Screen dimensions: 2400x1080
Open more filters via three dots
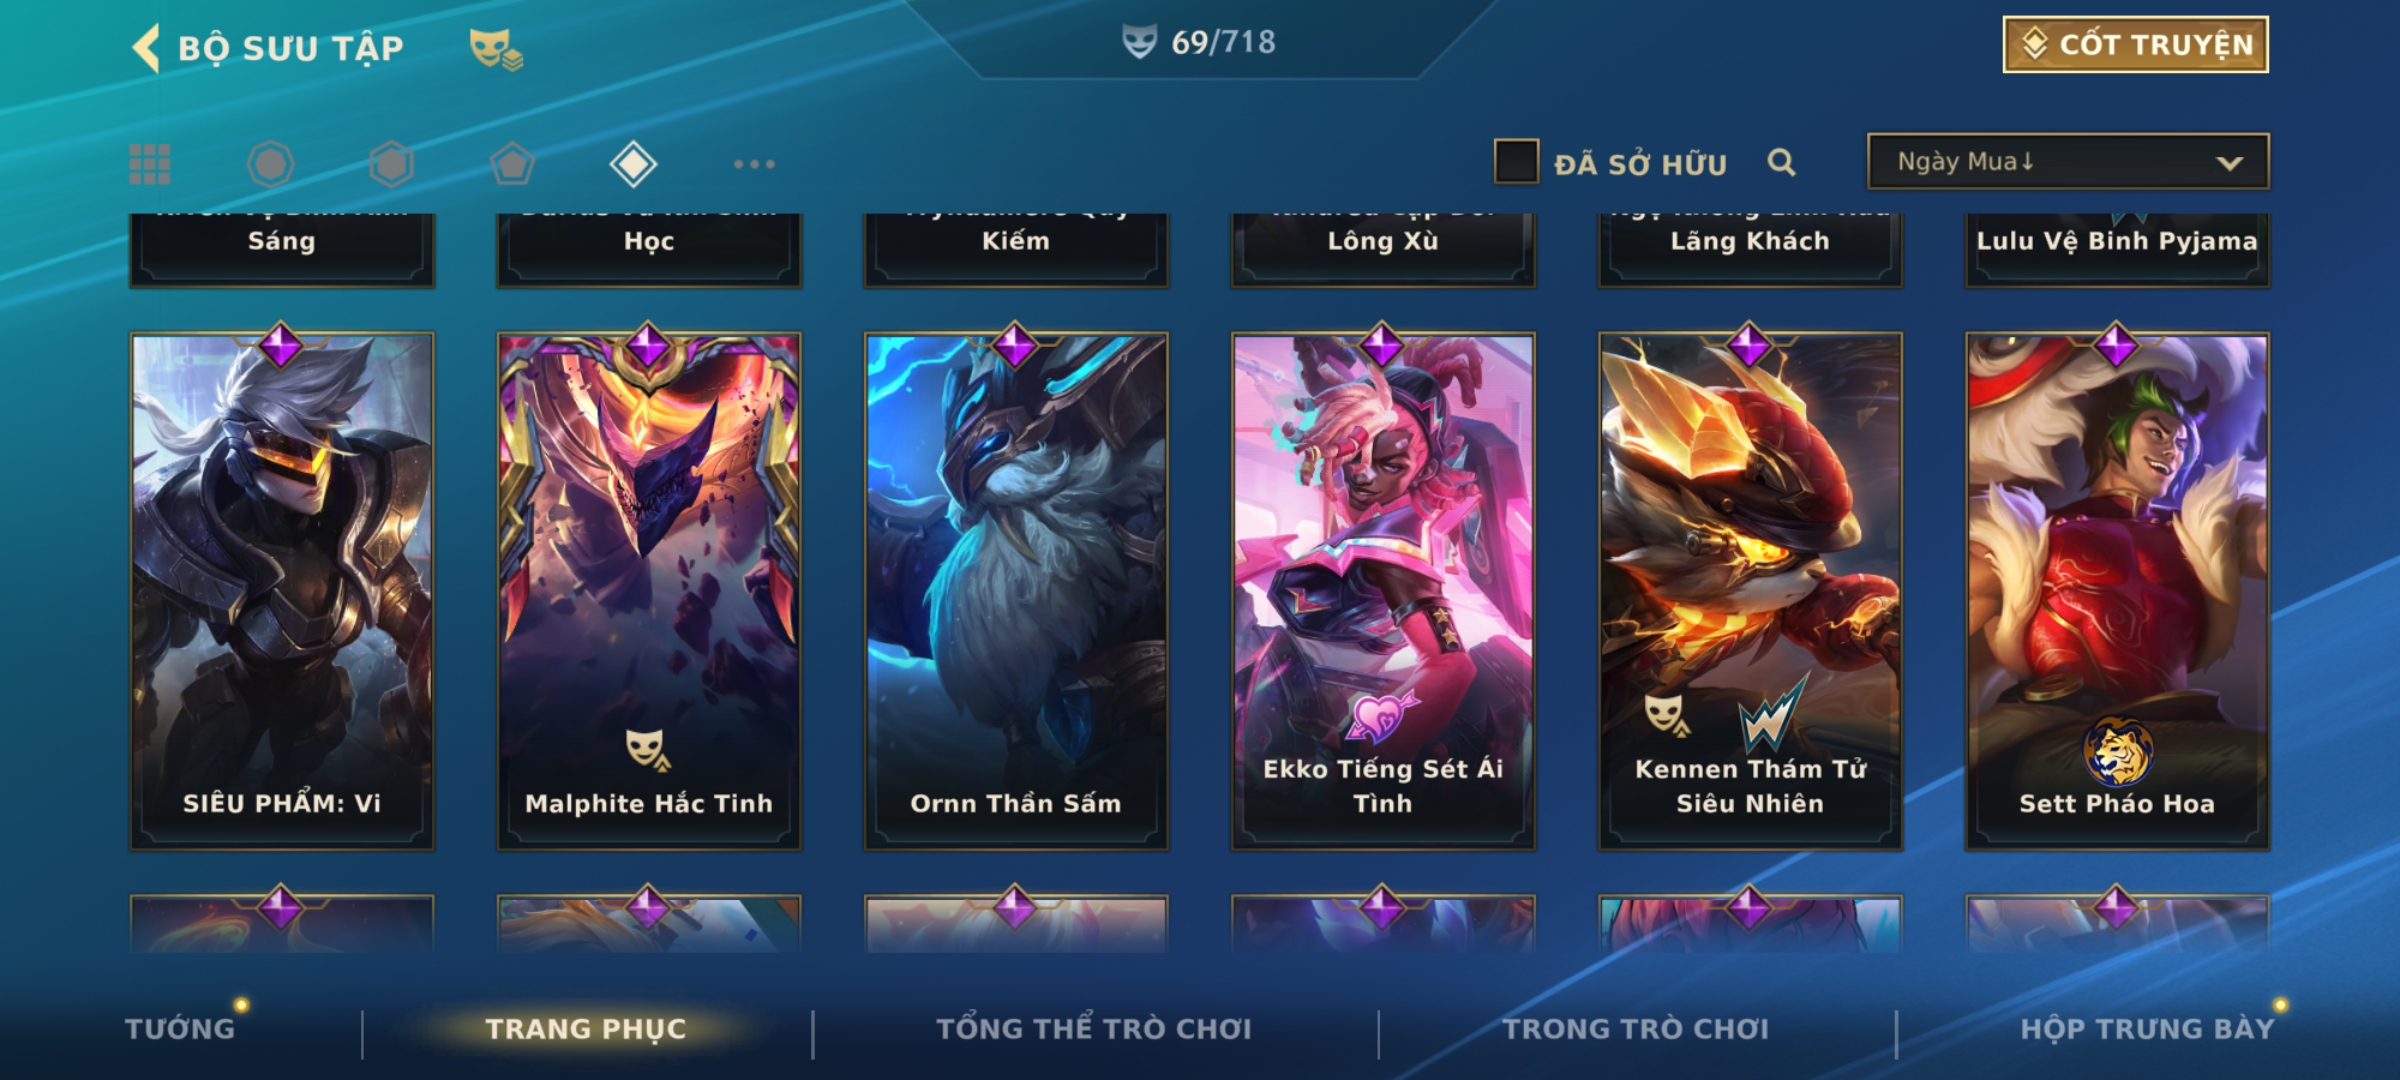coord(754,164)
